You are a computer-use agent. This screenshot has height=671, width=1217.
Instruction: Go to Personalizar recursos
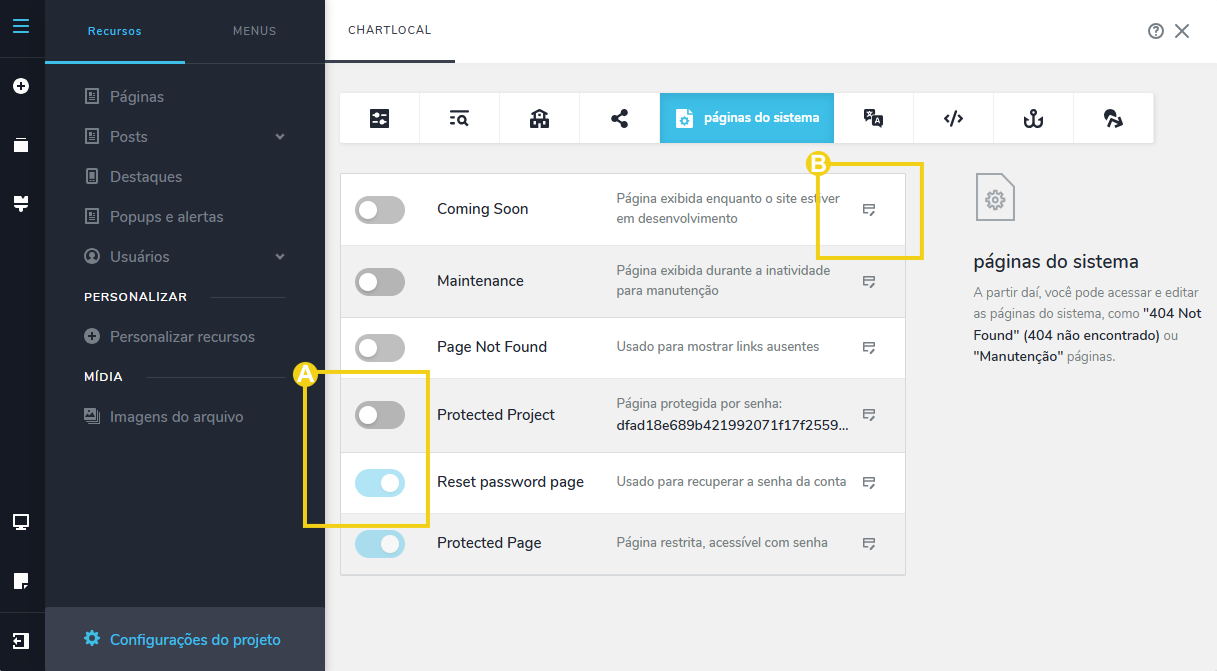pos(181,337)
